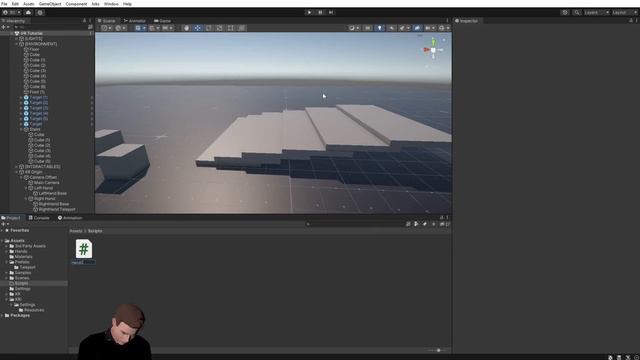Select the Rotate tool
Viewport: 640px width, 360px height.
pyautogui.click(x=209, y=28)
